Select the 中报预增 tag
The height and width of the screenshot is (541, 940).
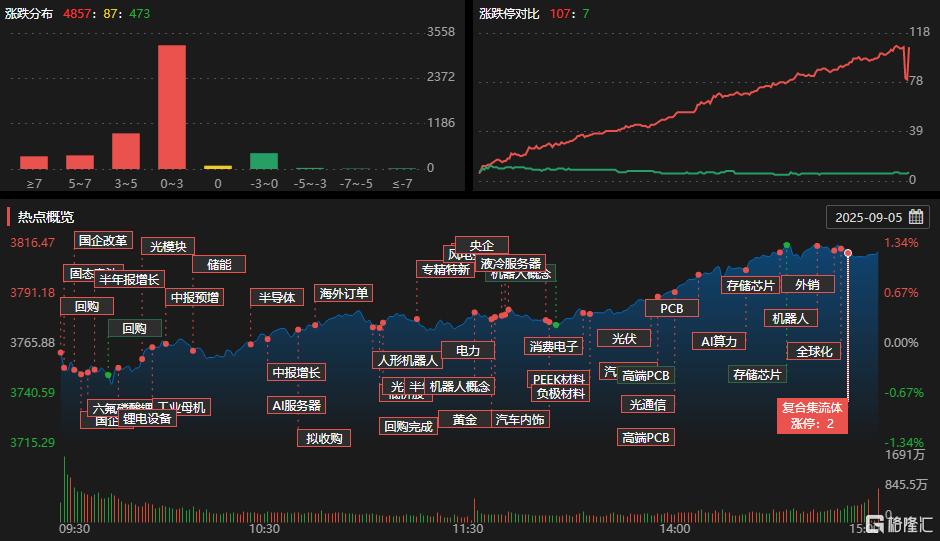(194, 297)
